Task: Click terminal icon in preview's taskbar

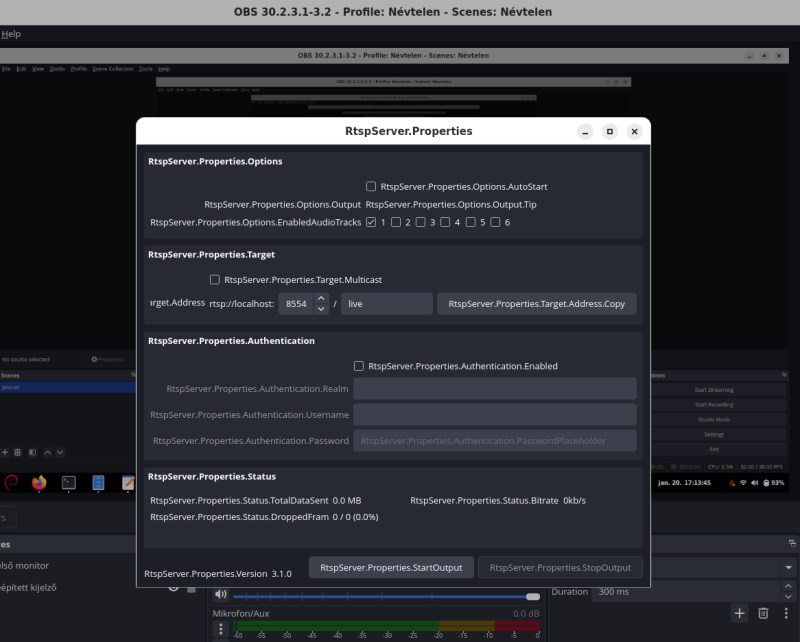Action: coord(68,482)
